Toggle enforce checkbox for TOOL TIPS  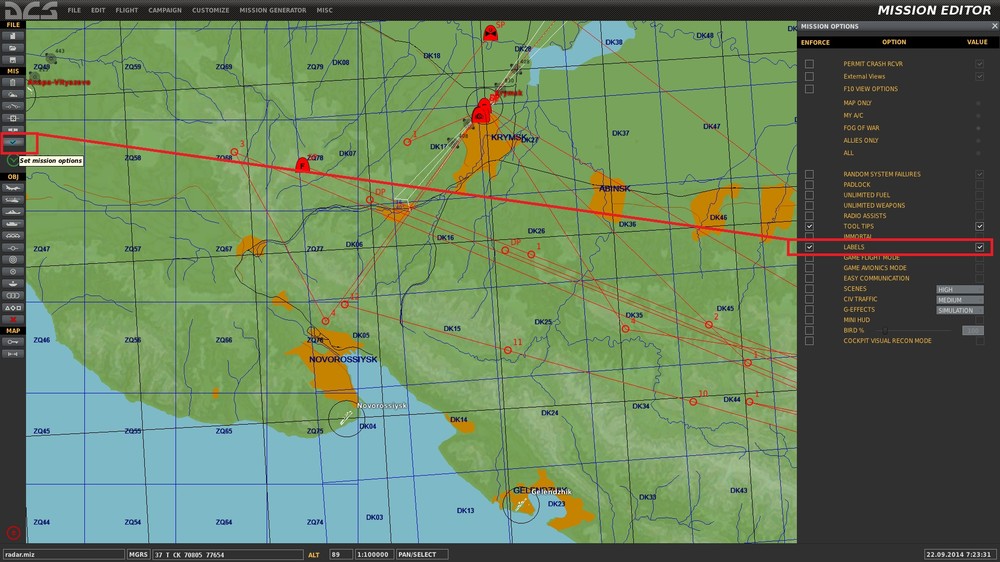[809, 226]
